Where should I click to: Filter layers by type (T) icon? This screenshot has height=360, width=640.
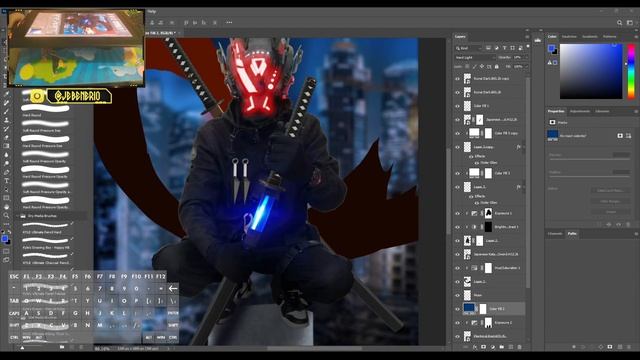point(504,48)
